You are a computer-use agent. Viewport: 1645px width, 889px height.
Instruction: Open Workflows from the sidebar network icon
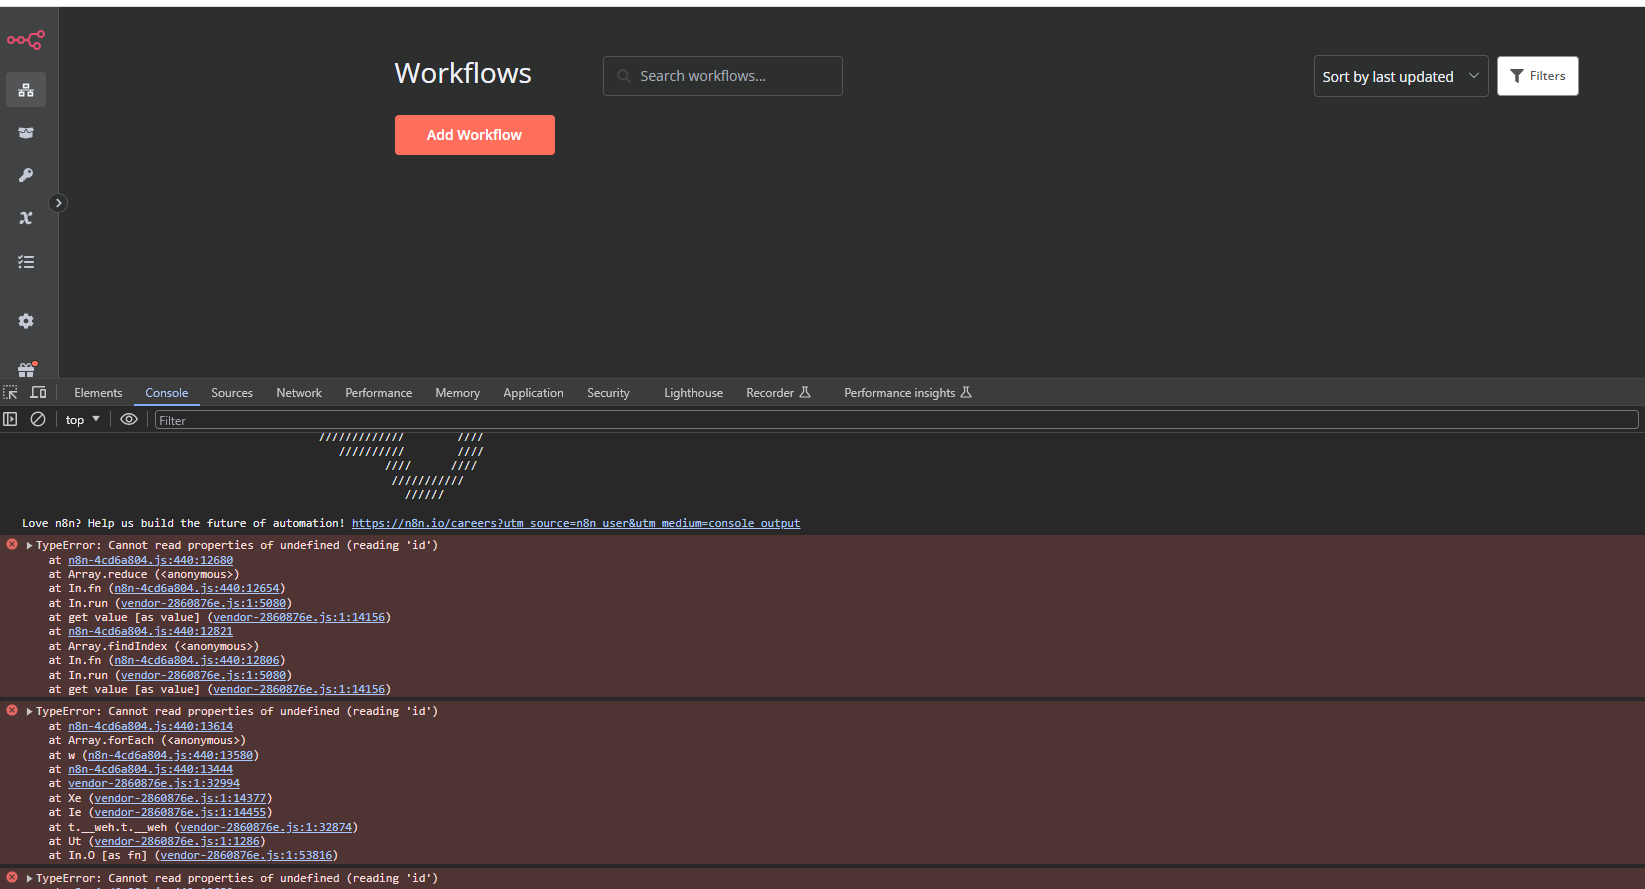(x=26, y=90)
